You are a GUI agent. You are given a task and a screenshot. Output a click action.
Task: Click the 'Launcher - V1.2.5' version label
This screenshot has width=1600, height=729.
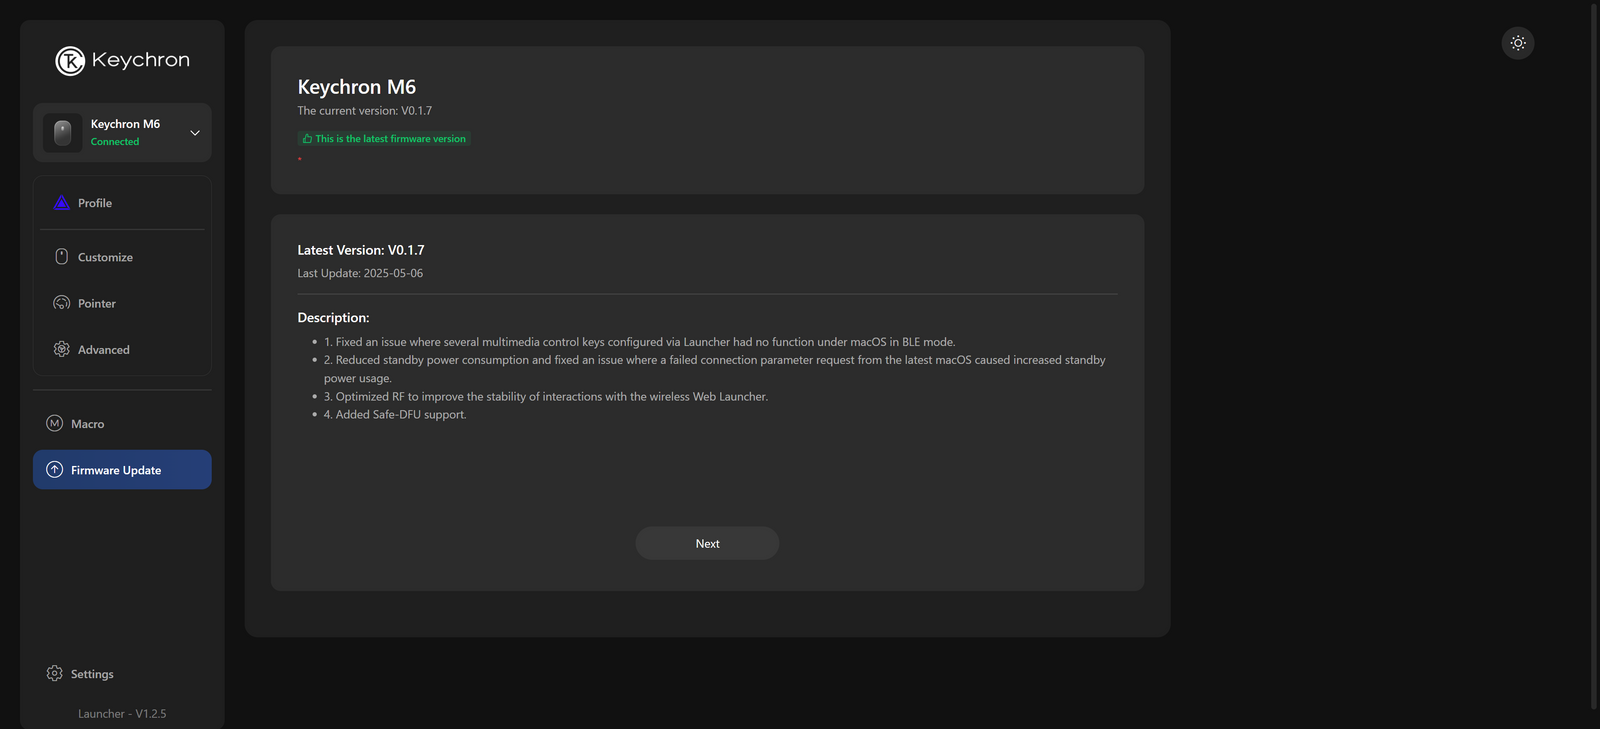[122, 714]
